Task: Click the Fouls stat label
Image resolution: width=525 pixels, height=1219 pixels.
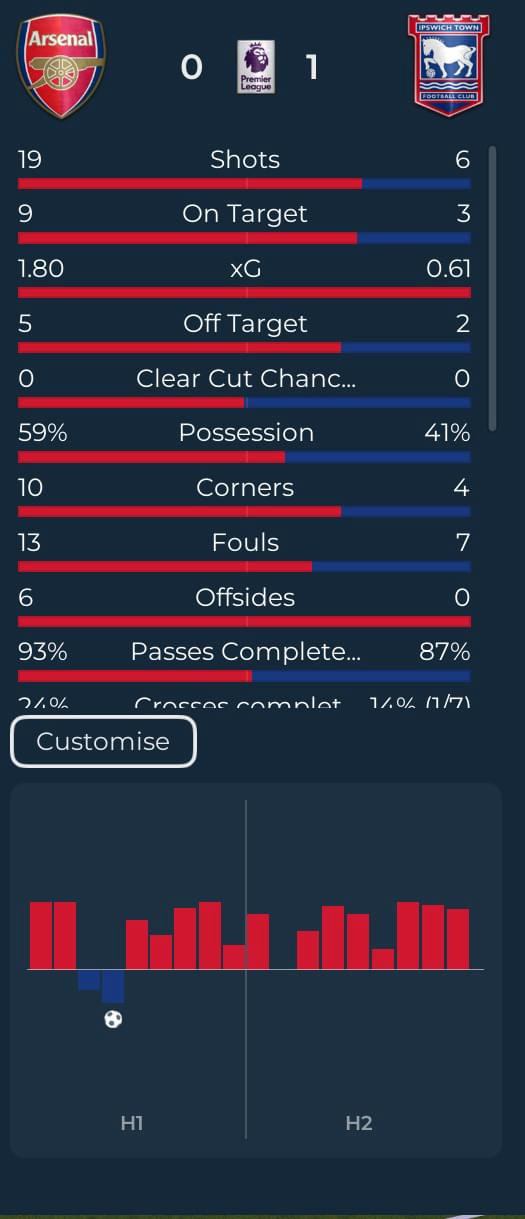Action: point(245,543)
